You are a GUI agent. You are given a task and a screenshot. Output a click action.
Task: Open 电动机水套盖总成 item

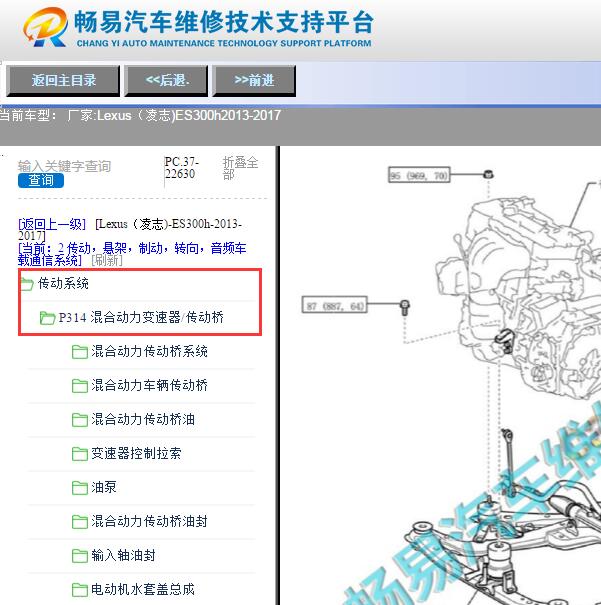point(143,589)
